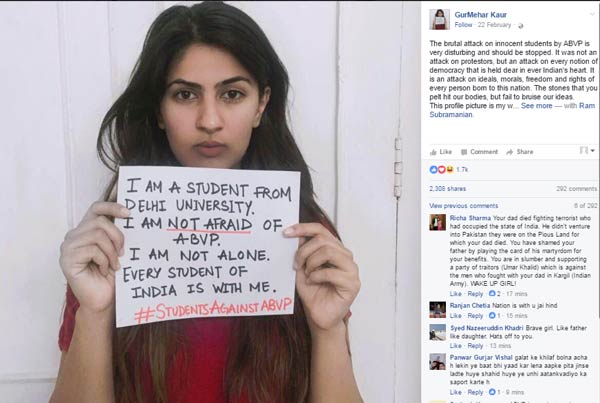Click like-count icon on Ranjan Chetia's comment
The height and width of the screenshot is (403, 600).
point(492,316)
